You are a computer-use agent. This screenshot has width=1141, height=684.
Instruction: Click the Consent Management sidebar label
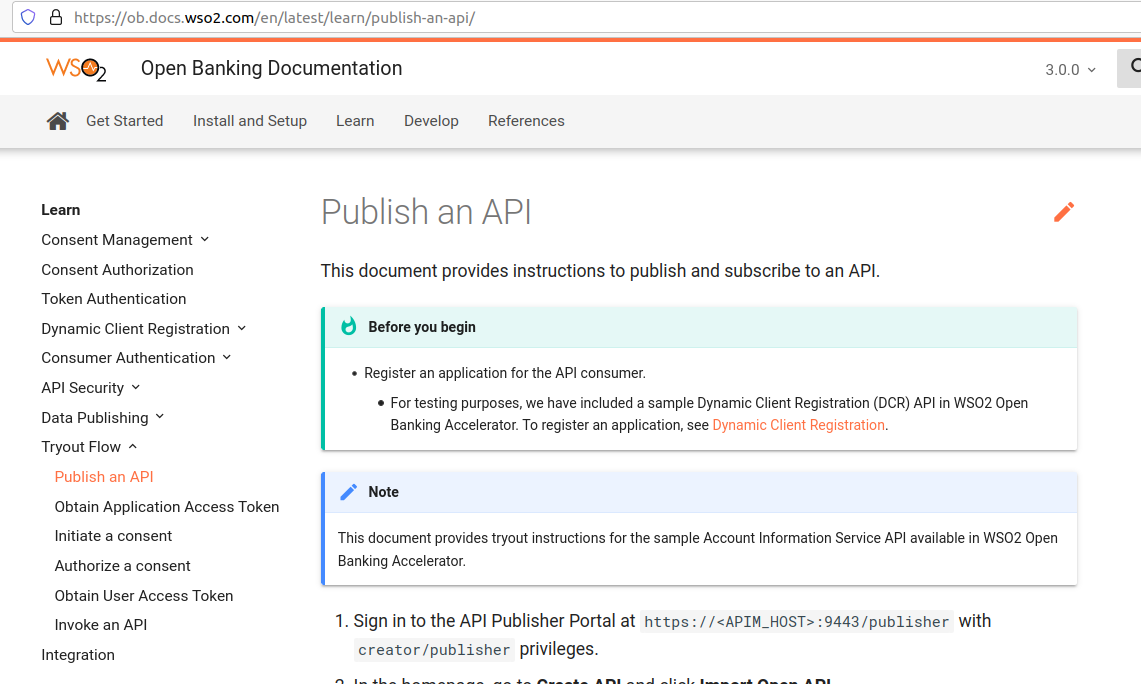116,239
